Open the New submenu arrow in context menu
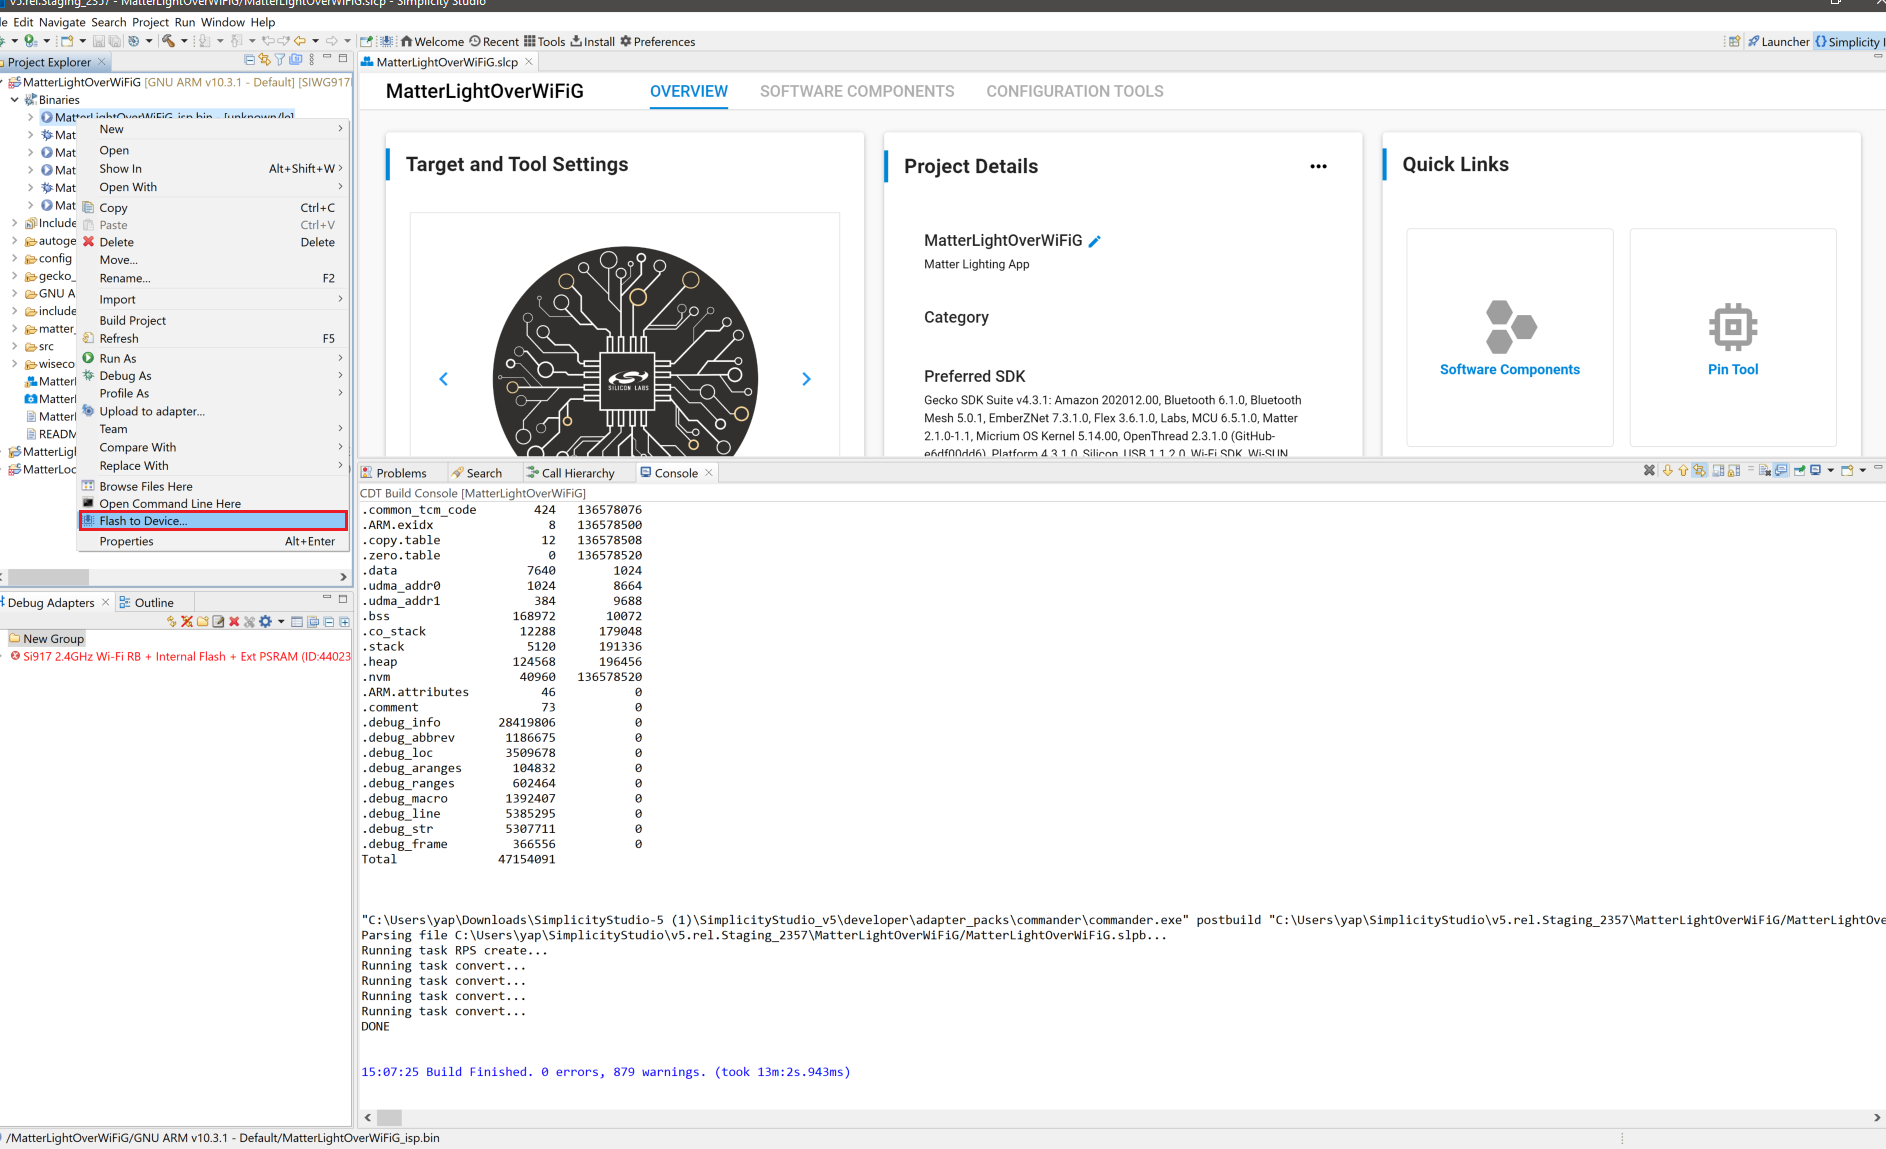Image resolution: width=1886 pixels, height=1149 pixels. [x=340, y=129]
